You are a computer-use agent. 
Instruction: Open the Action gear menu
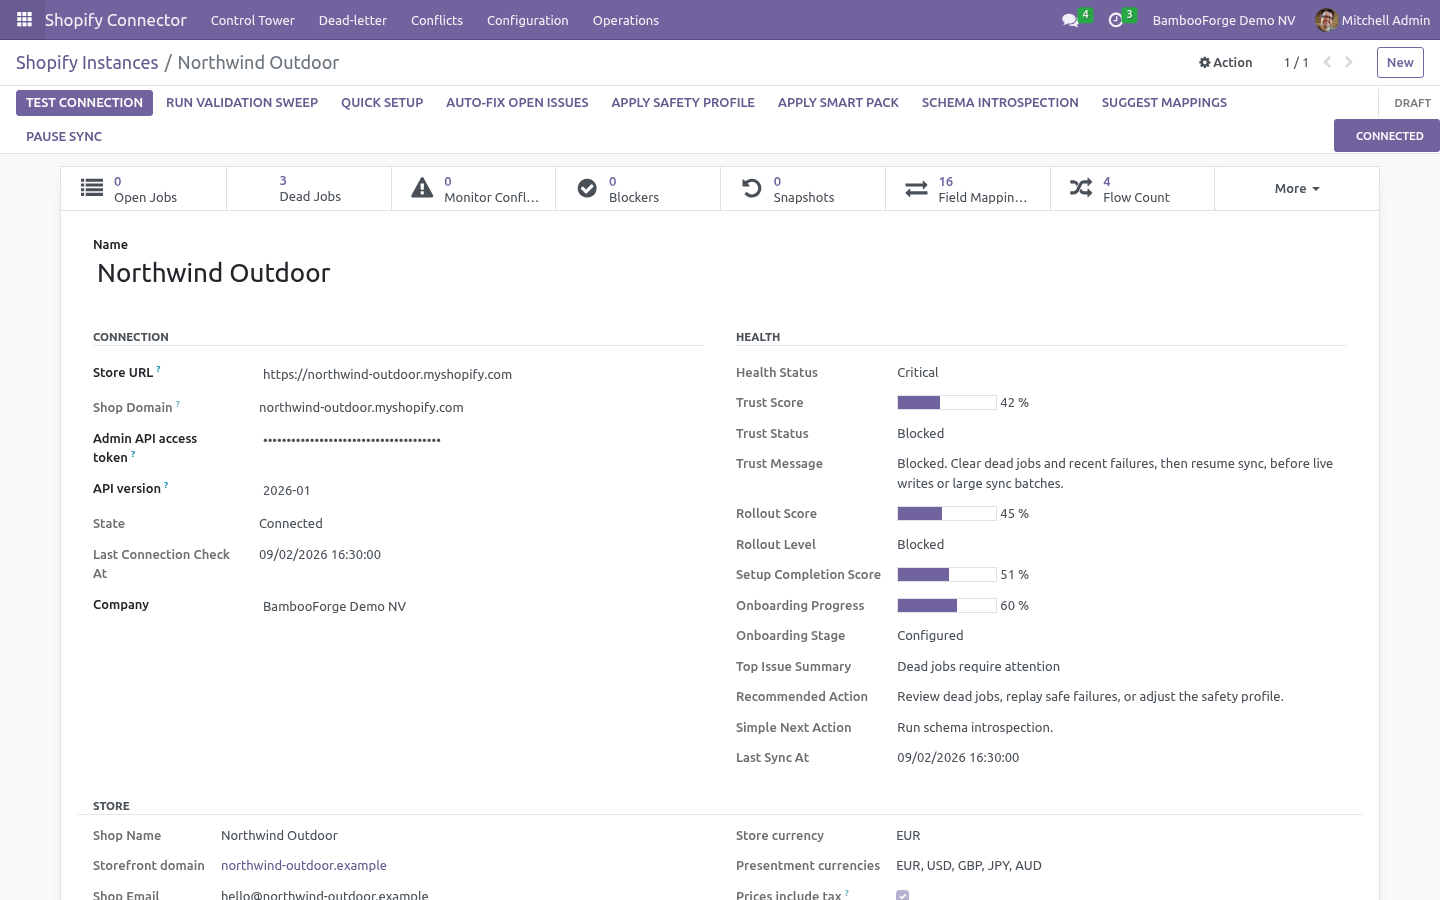click(1225, 62)
